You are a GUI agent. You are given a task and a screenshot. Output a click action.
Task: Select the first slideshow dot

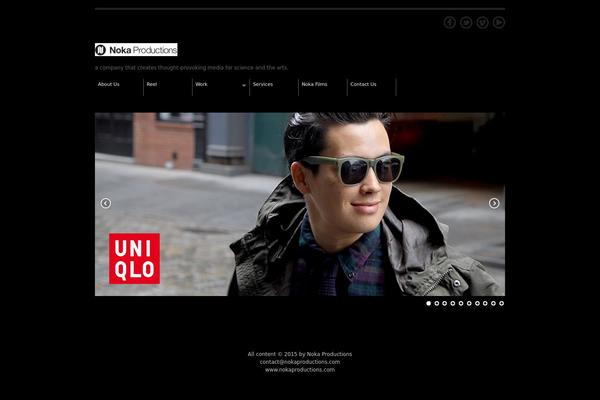[x=429, y=303]
